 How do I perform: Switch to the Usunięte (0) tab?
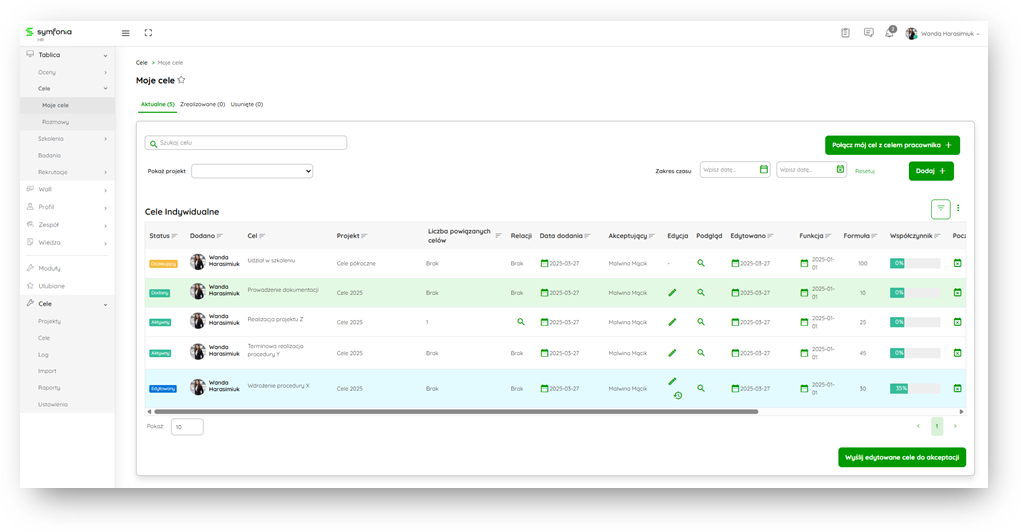click(247, 104)
